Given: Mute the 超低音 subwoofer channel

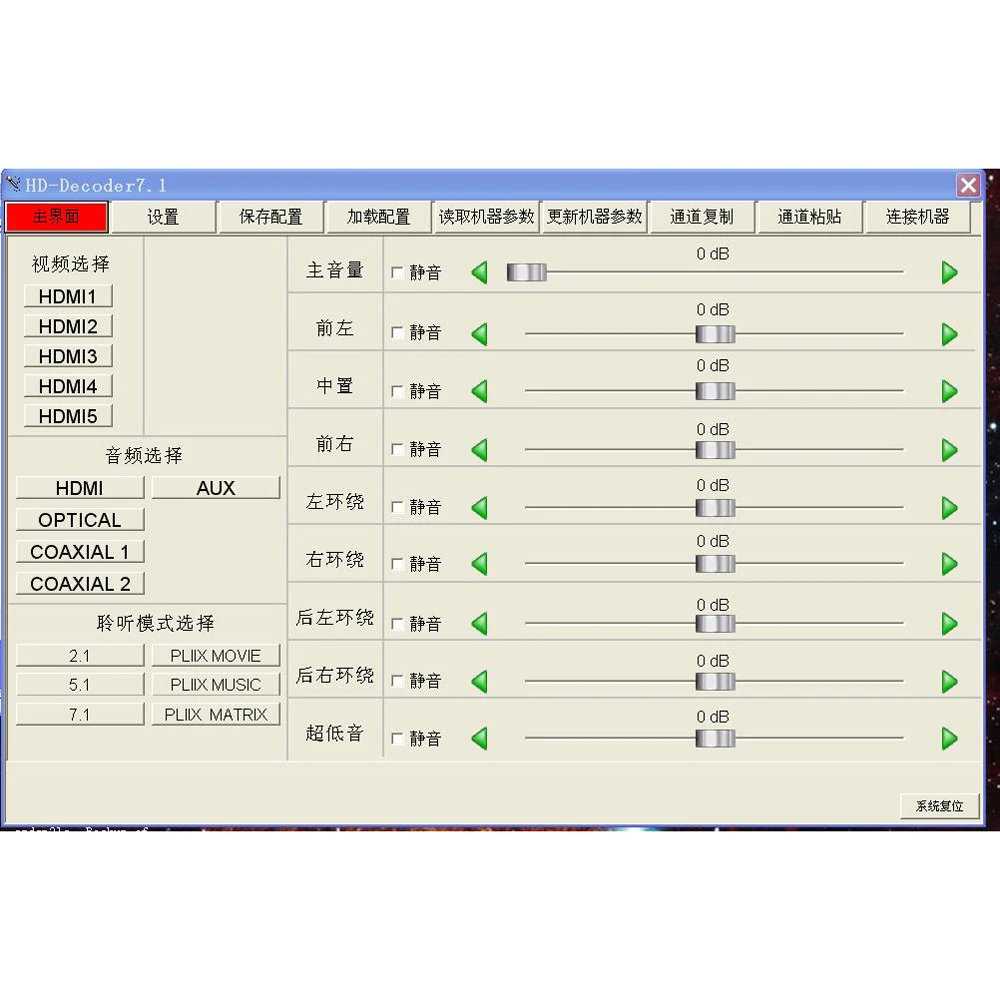Looking at the screenshot, I should click(x=397, y=739).
